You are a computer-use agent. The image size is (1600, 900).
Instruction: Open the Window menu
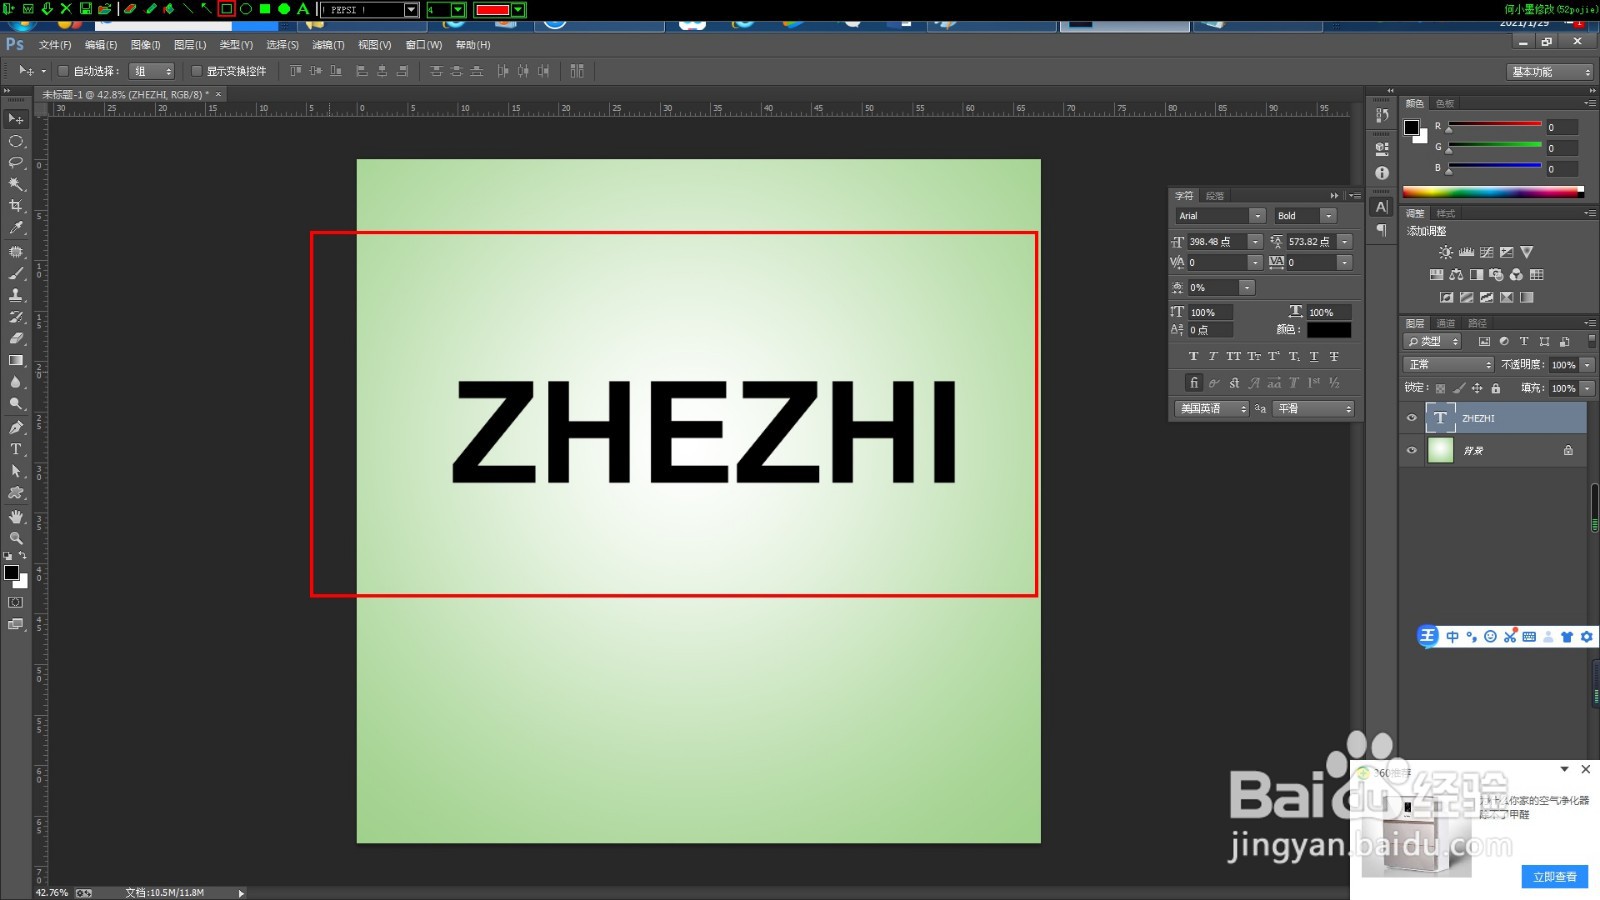tap(424, 45)
